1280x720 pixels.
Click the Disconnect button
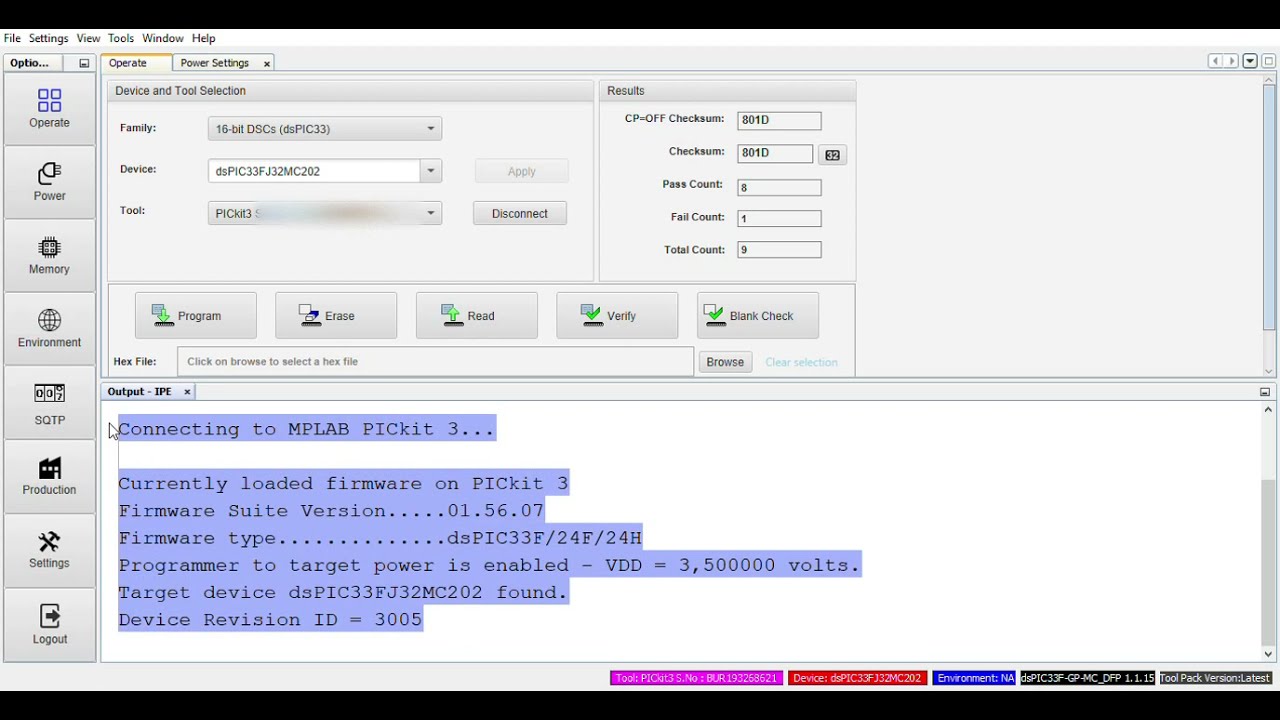click(520, 214)
